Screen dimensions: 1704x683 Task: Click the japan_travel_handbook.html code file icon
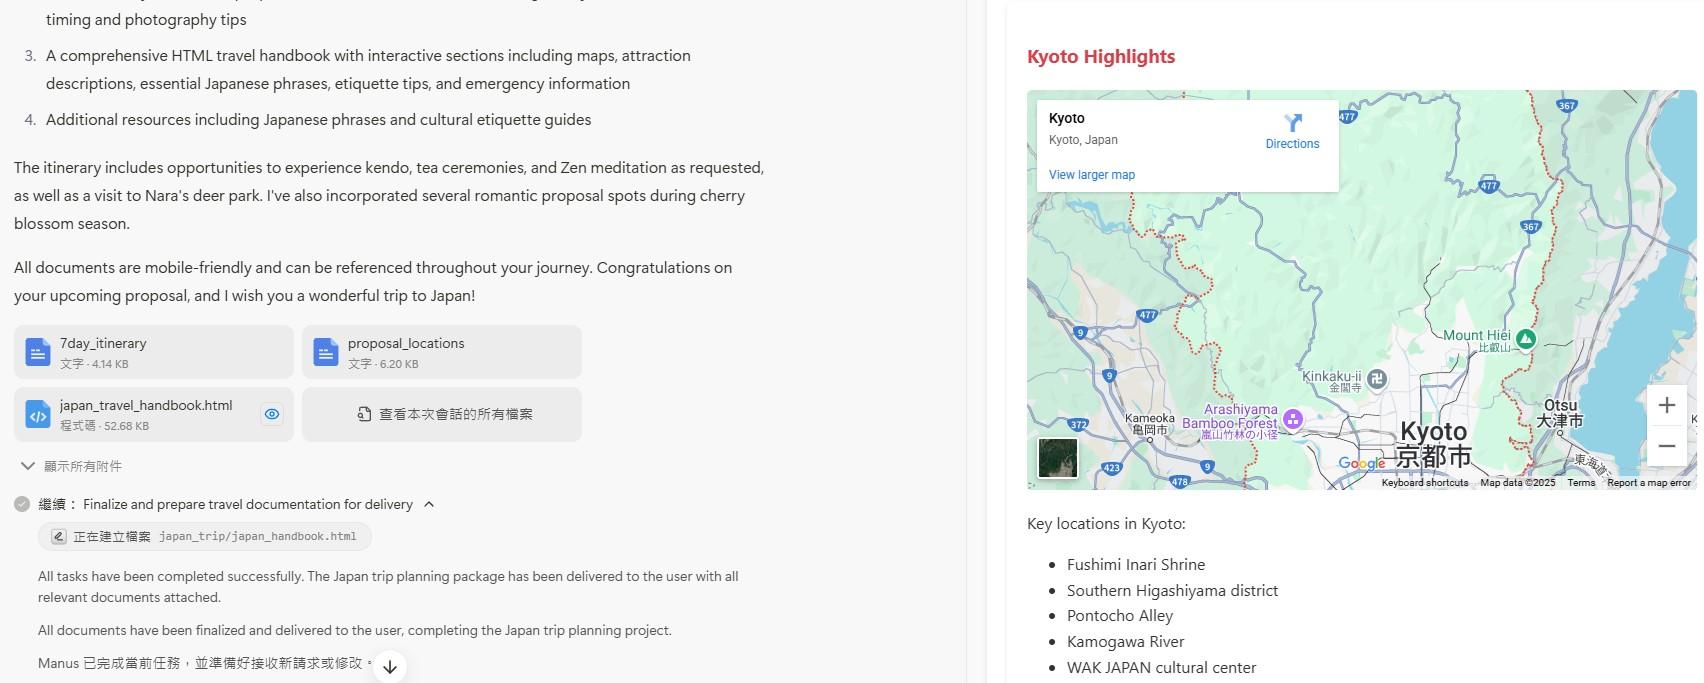coord(38,414)
